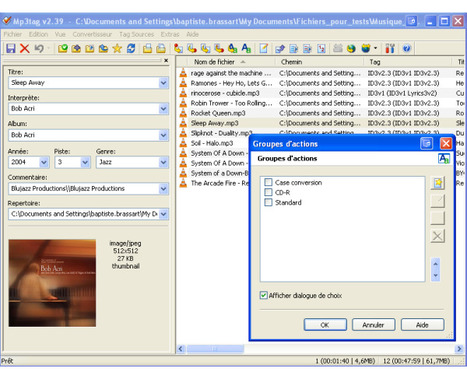Check the Standard action group

pyautogui.click(x=268, y=202)
